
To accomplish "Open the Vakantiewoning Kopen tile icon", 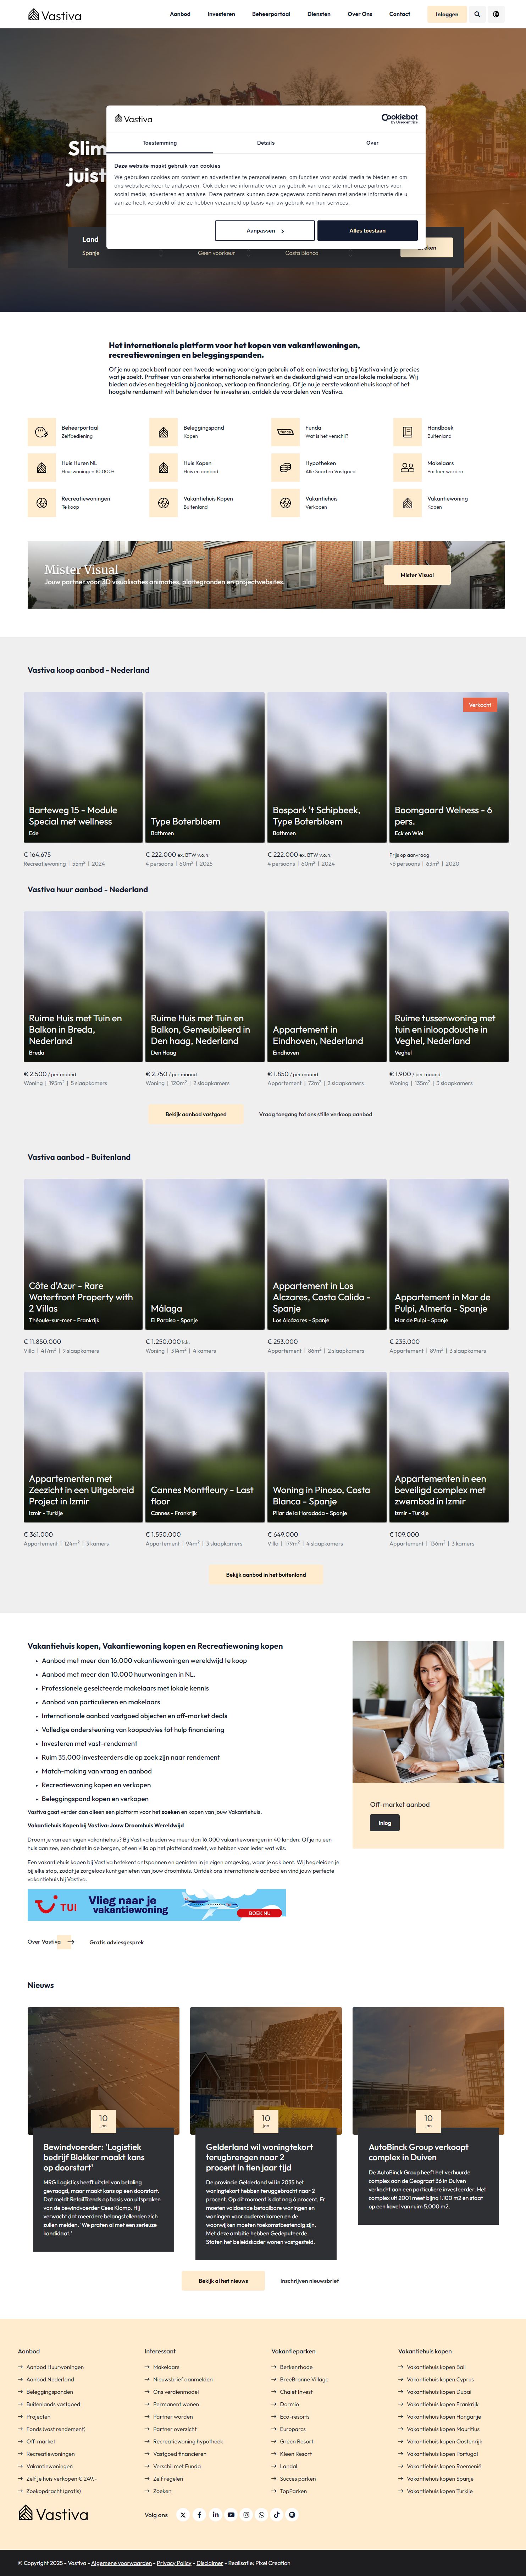I will tap(407, 503).
